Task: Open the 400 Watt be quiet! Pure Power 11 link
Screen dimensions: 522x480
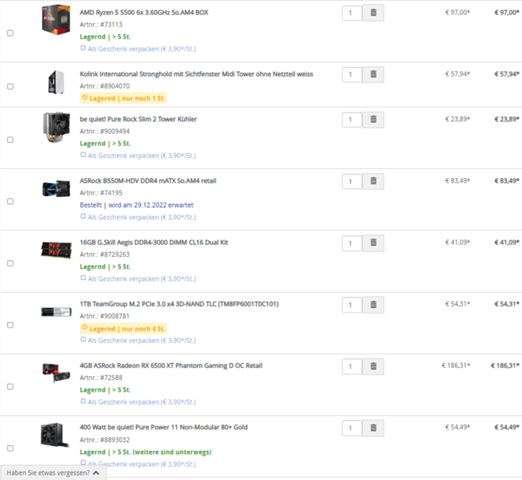Action: click(164, 427)
